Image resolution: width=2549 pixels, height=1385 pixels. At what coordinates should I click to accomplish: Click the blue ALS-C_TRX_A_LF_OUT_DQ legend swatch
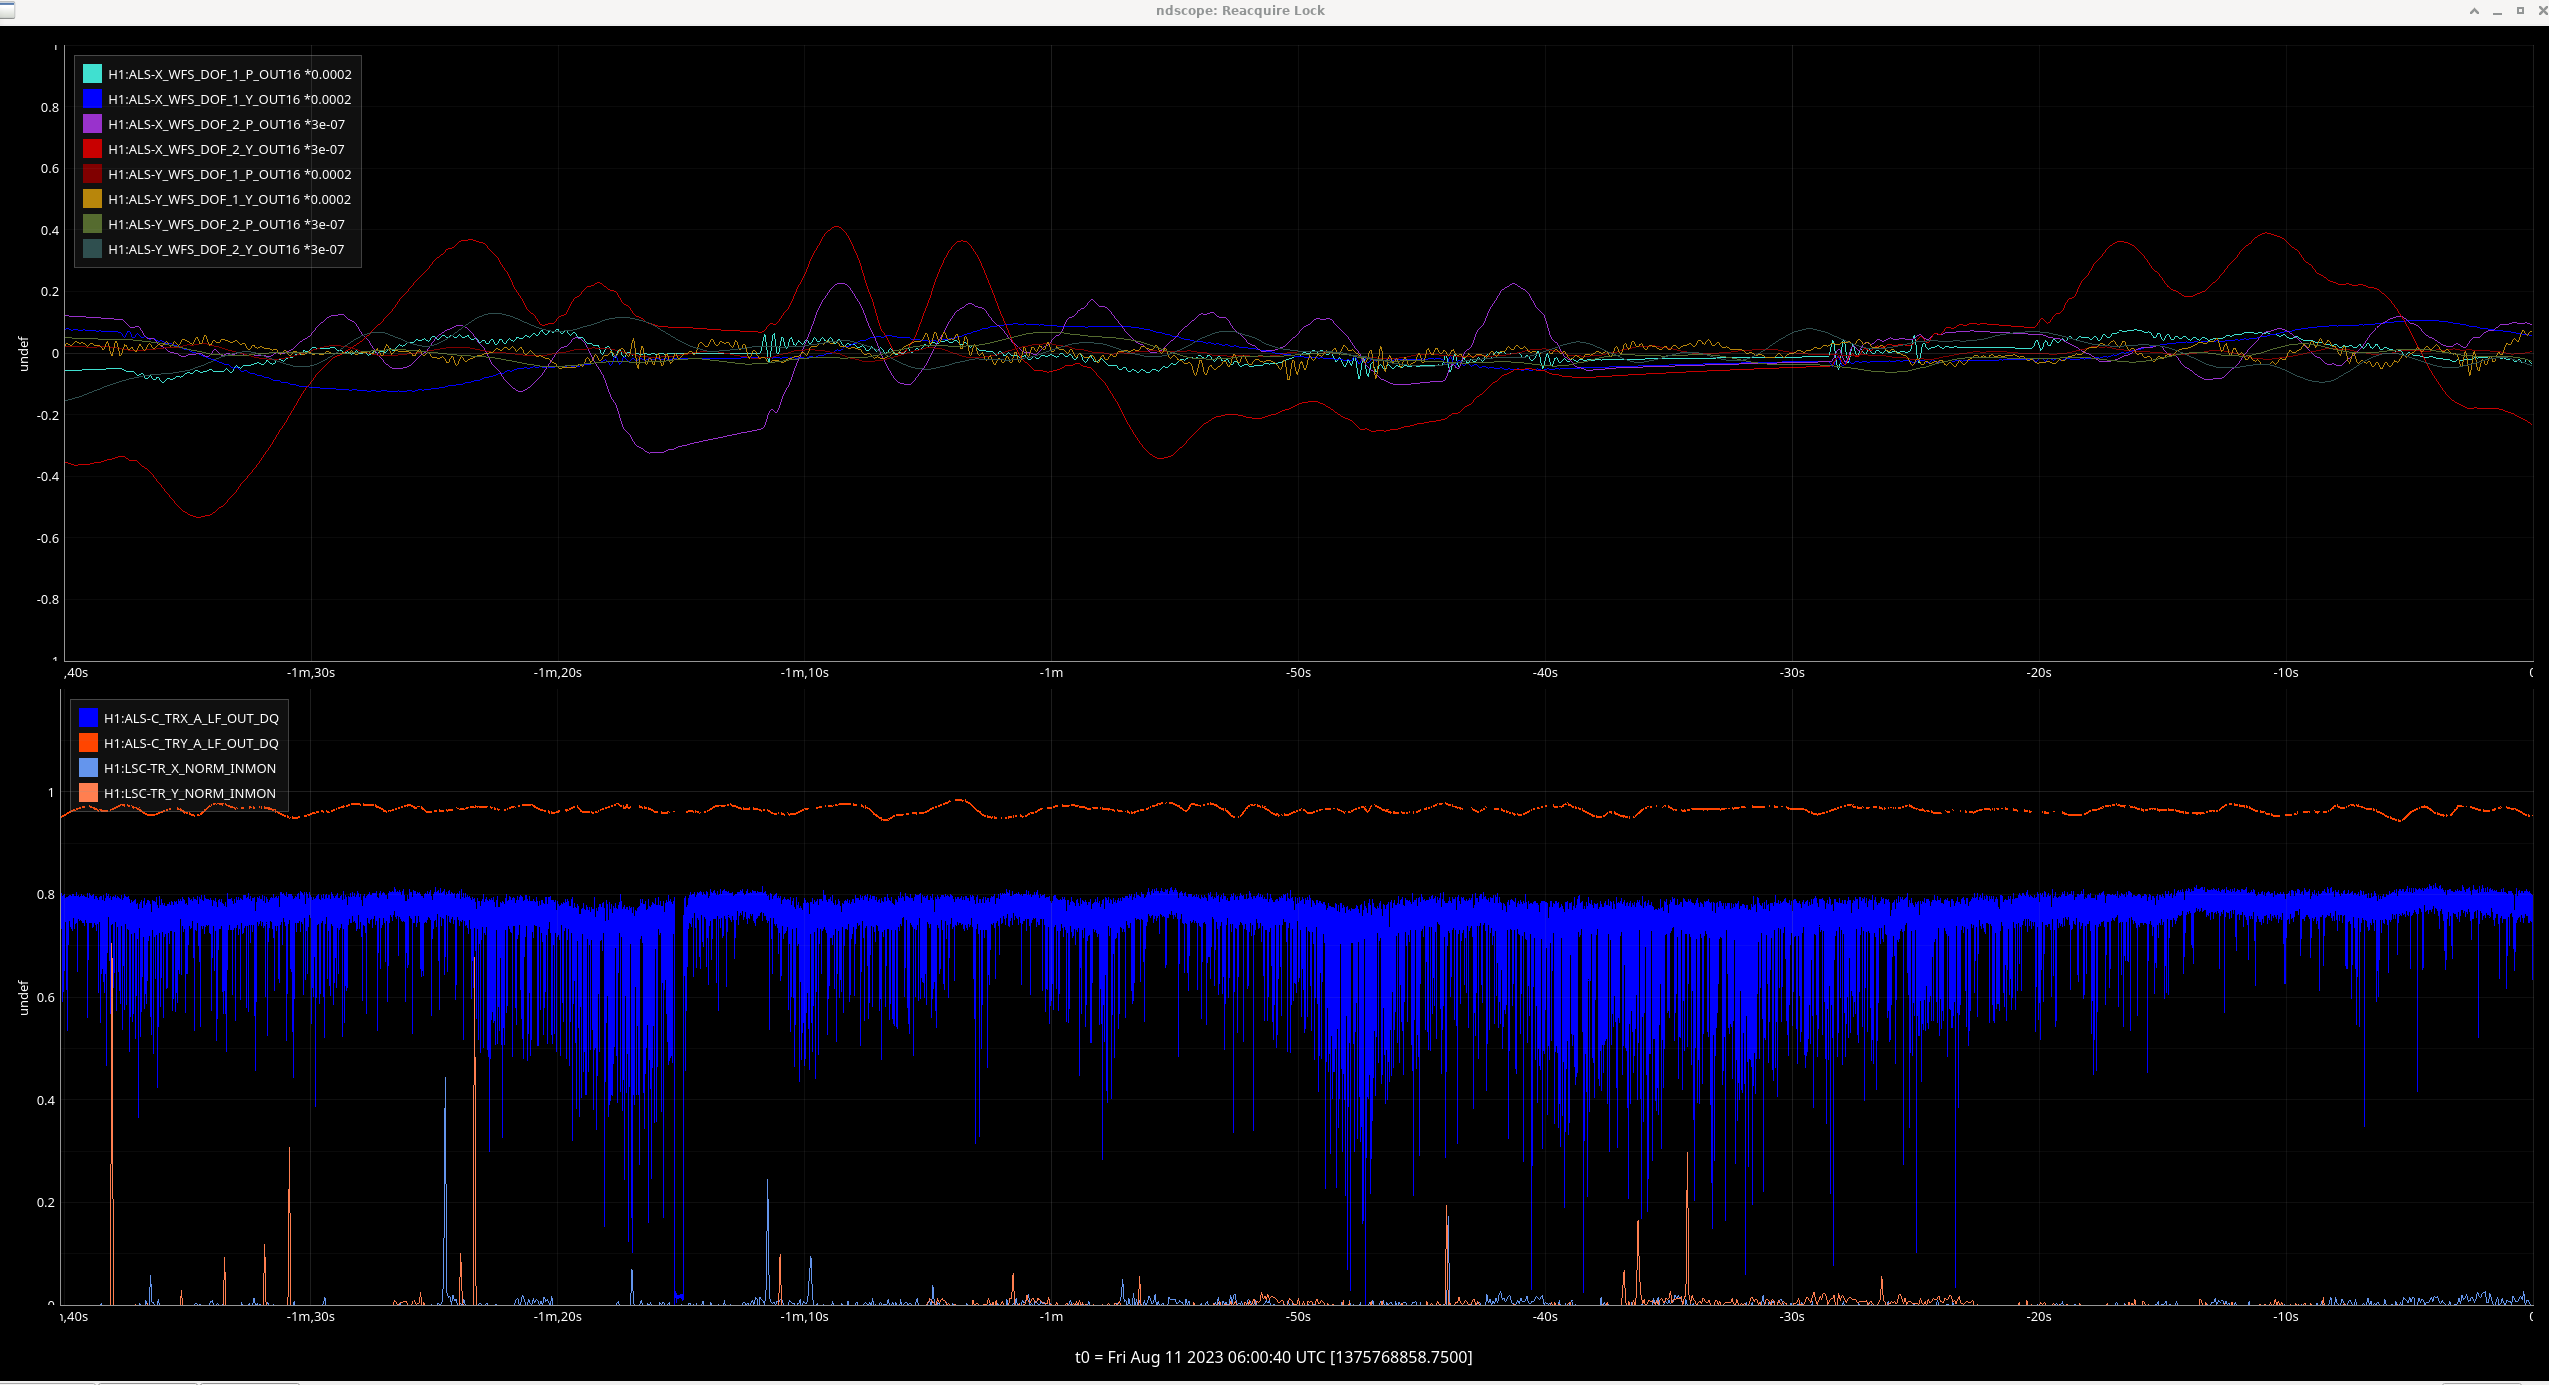pyautogui.click(x=88, y=718)
